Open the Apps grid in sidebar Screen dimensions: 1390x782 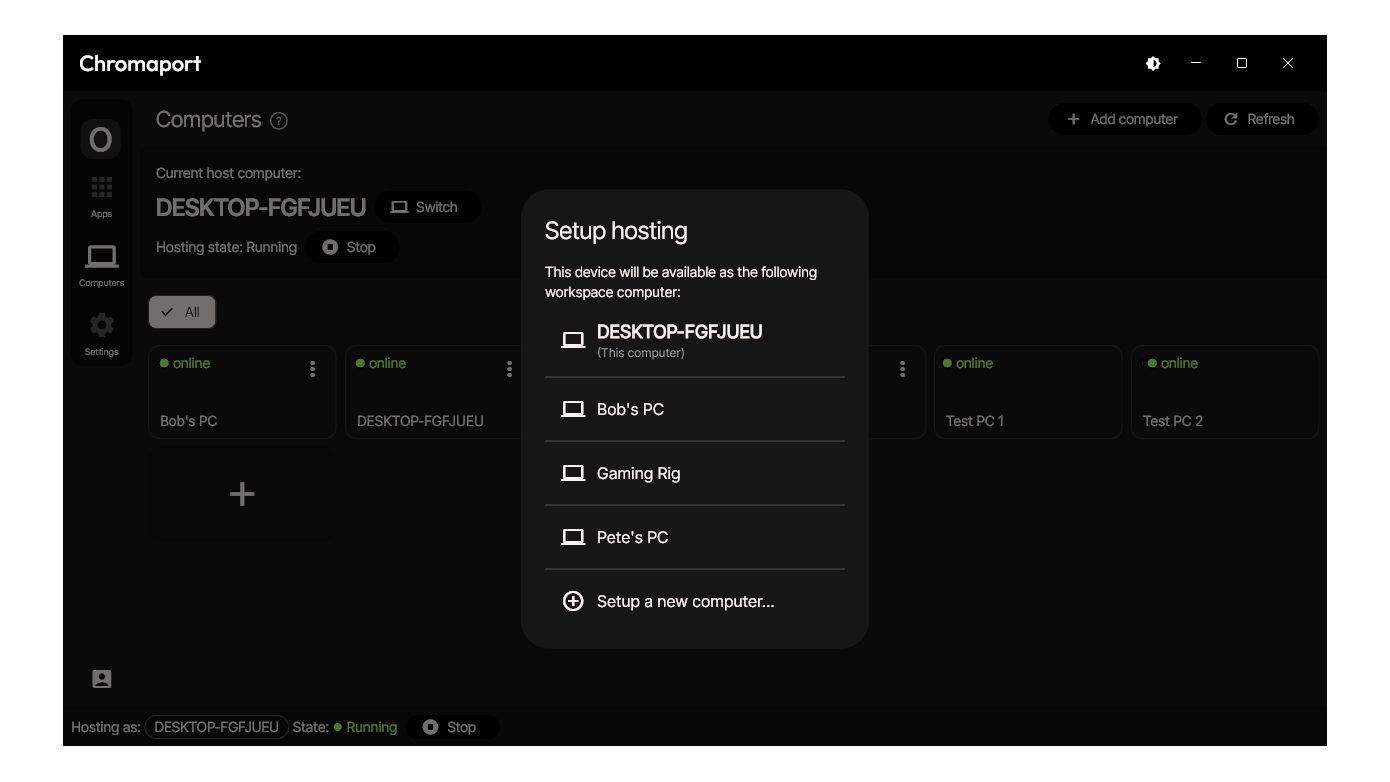pyautogui.click(x=101, y=196)
